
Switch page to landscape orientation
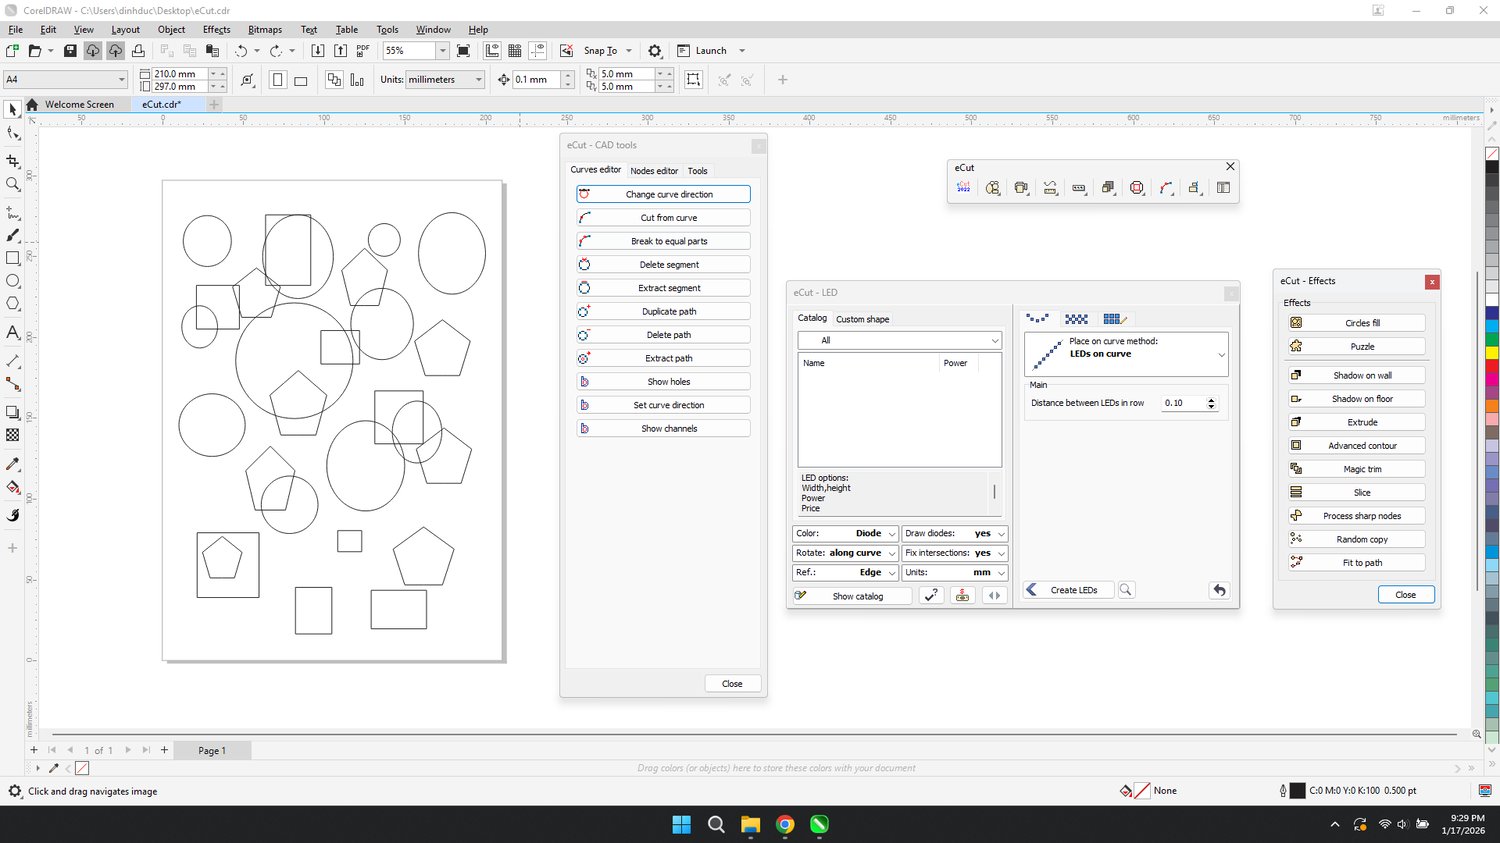click(301, 80)
